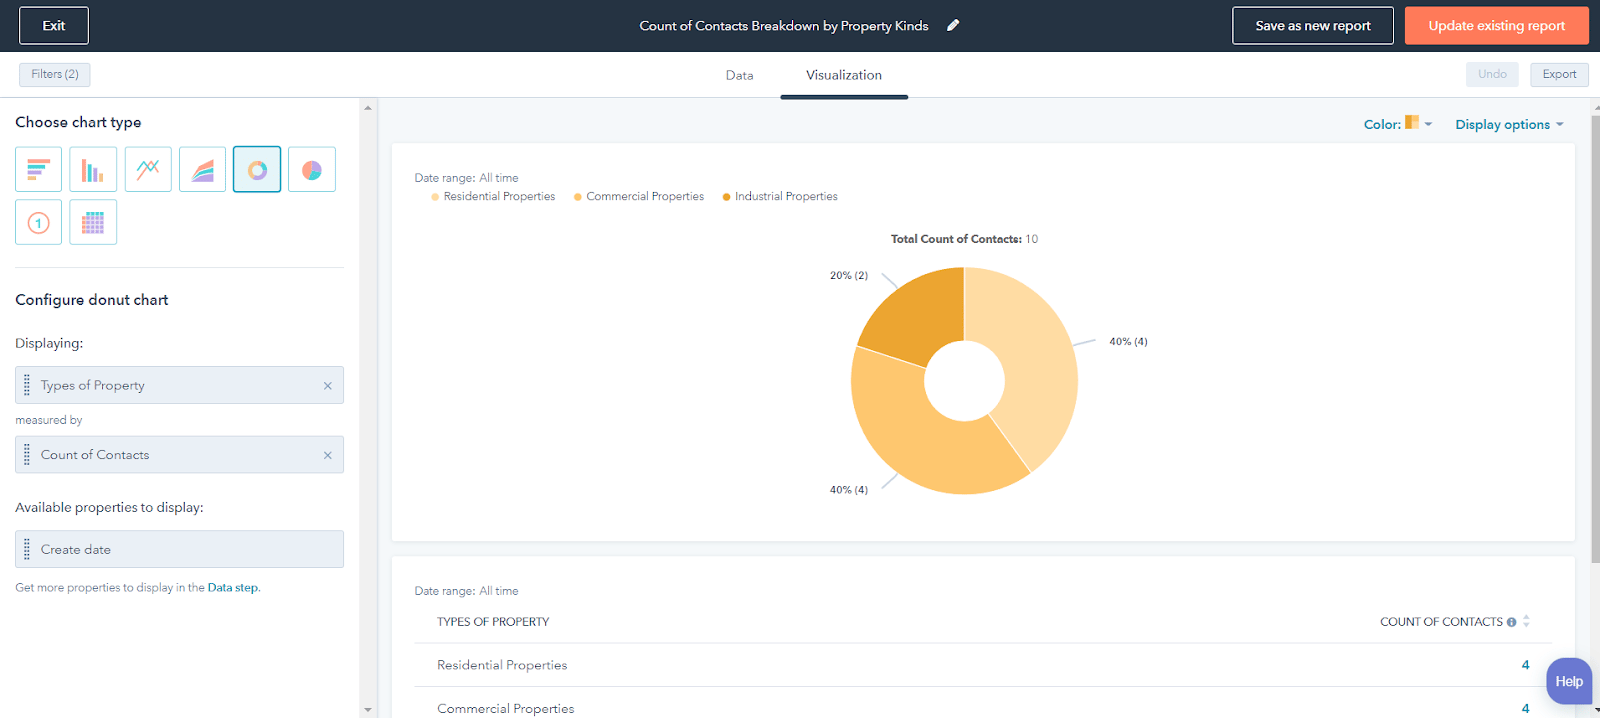Choose the table chart type icon
The image size is (1600, 718).
(x=93, y=222)
